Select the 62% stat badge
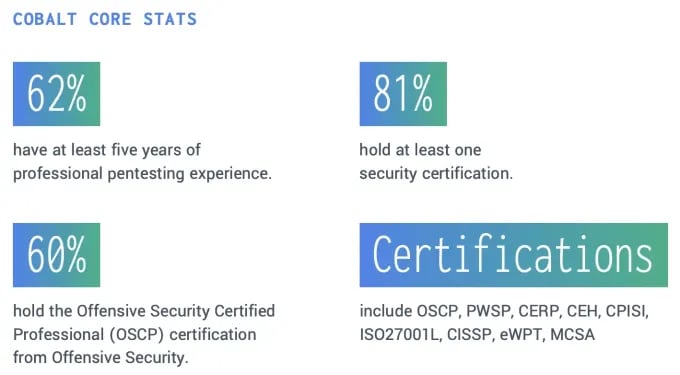The image size is (680, 375). (x=56, y=94)
